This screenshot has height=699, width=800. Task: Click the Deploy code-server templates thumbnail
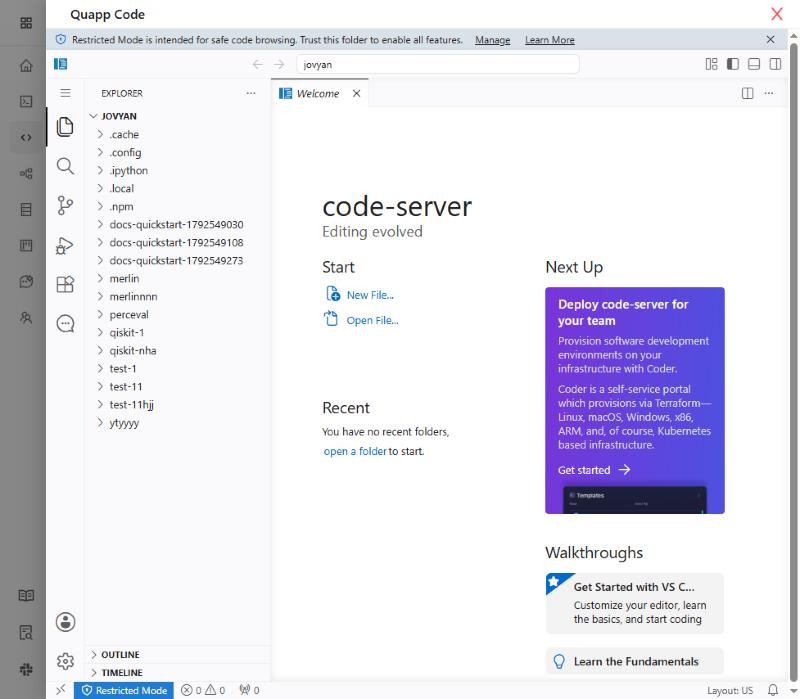coord(635,500)
